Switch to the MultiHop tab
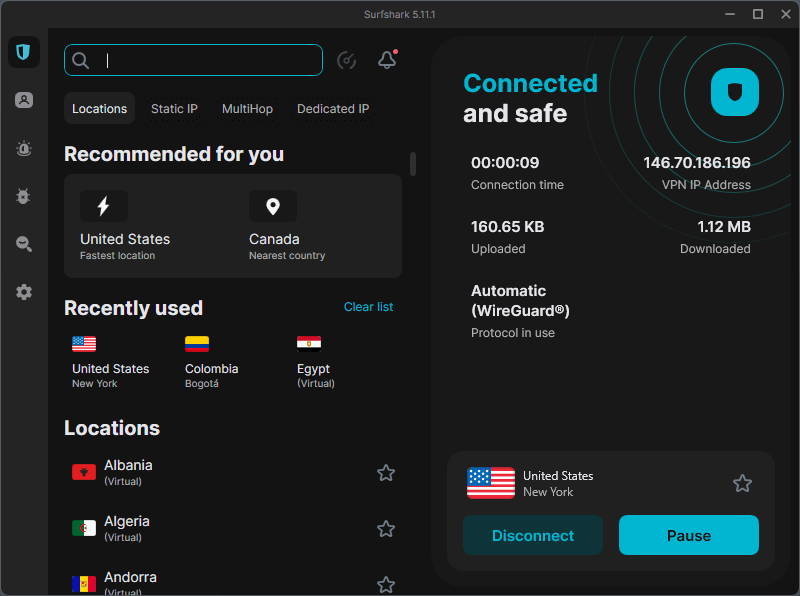 click(247, 109)
